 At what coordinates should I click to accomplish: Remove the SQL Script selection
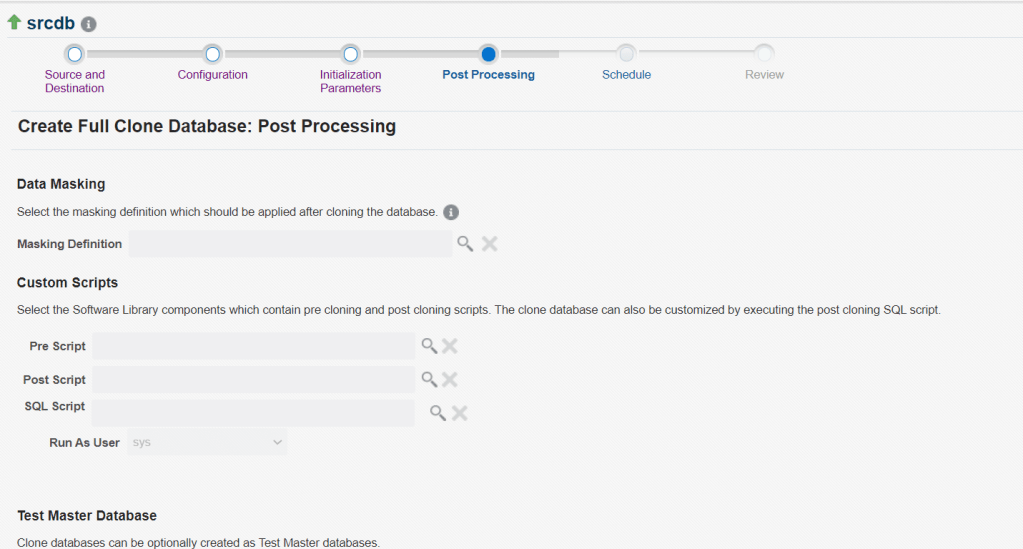(459, 412)
